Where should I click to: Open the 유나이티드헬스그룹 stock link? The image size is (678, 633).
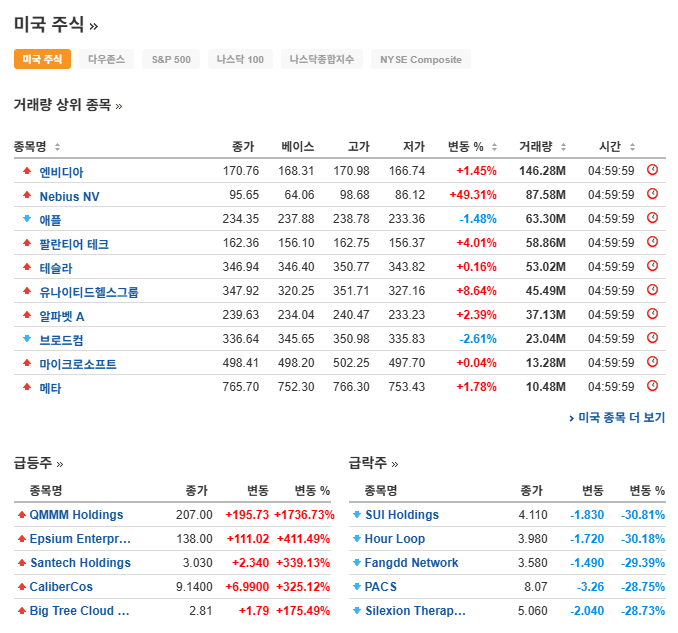point(89,292)
